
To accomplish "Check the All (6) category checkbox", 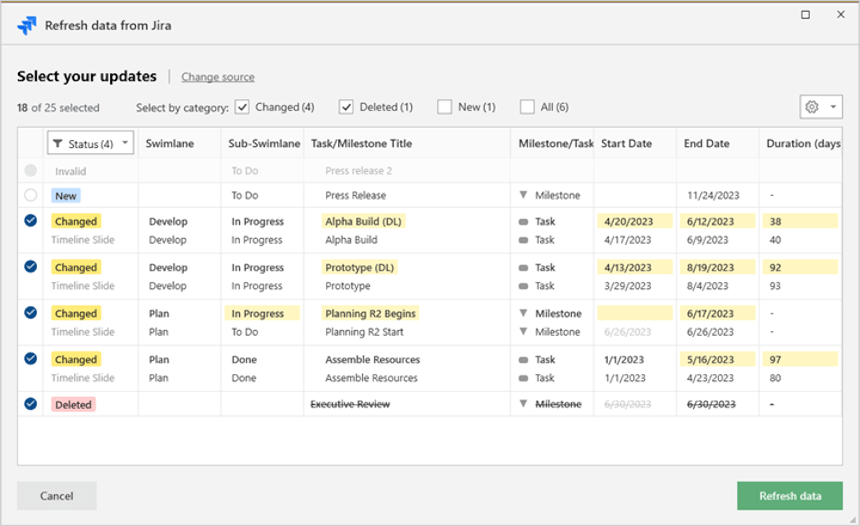I will coord(527,107).
